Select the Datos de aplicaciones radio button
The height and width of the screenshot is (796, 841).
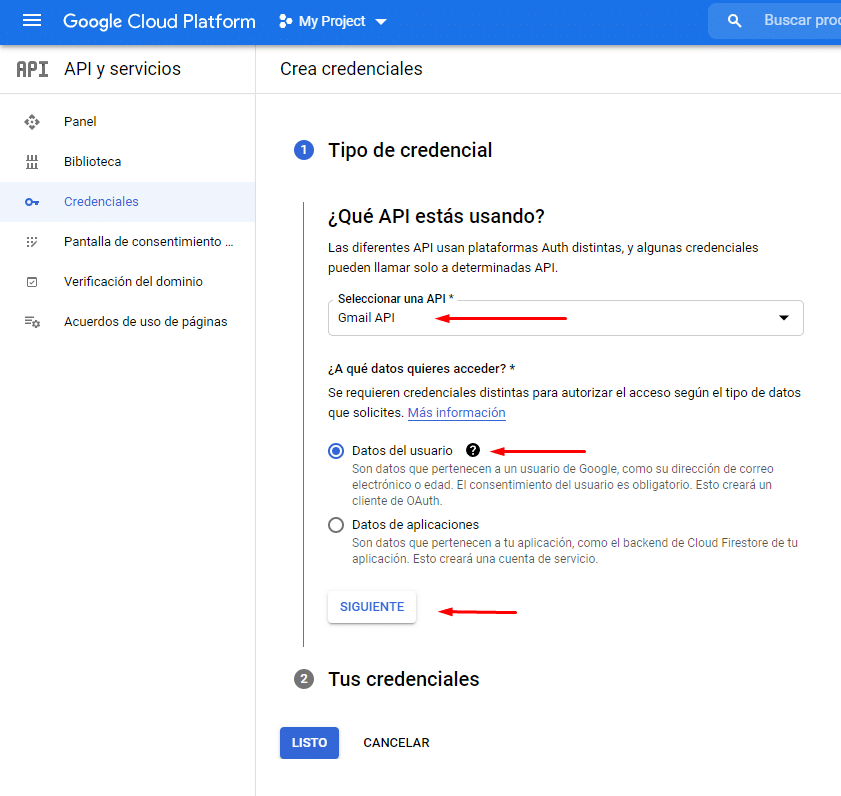click(336, 525)
